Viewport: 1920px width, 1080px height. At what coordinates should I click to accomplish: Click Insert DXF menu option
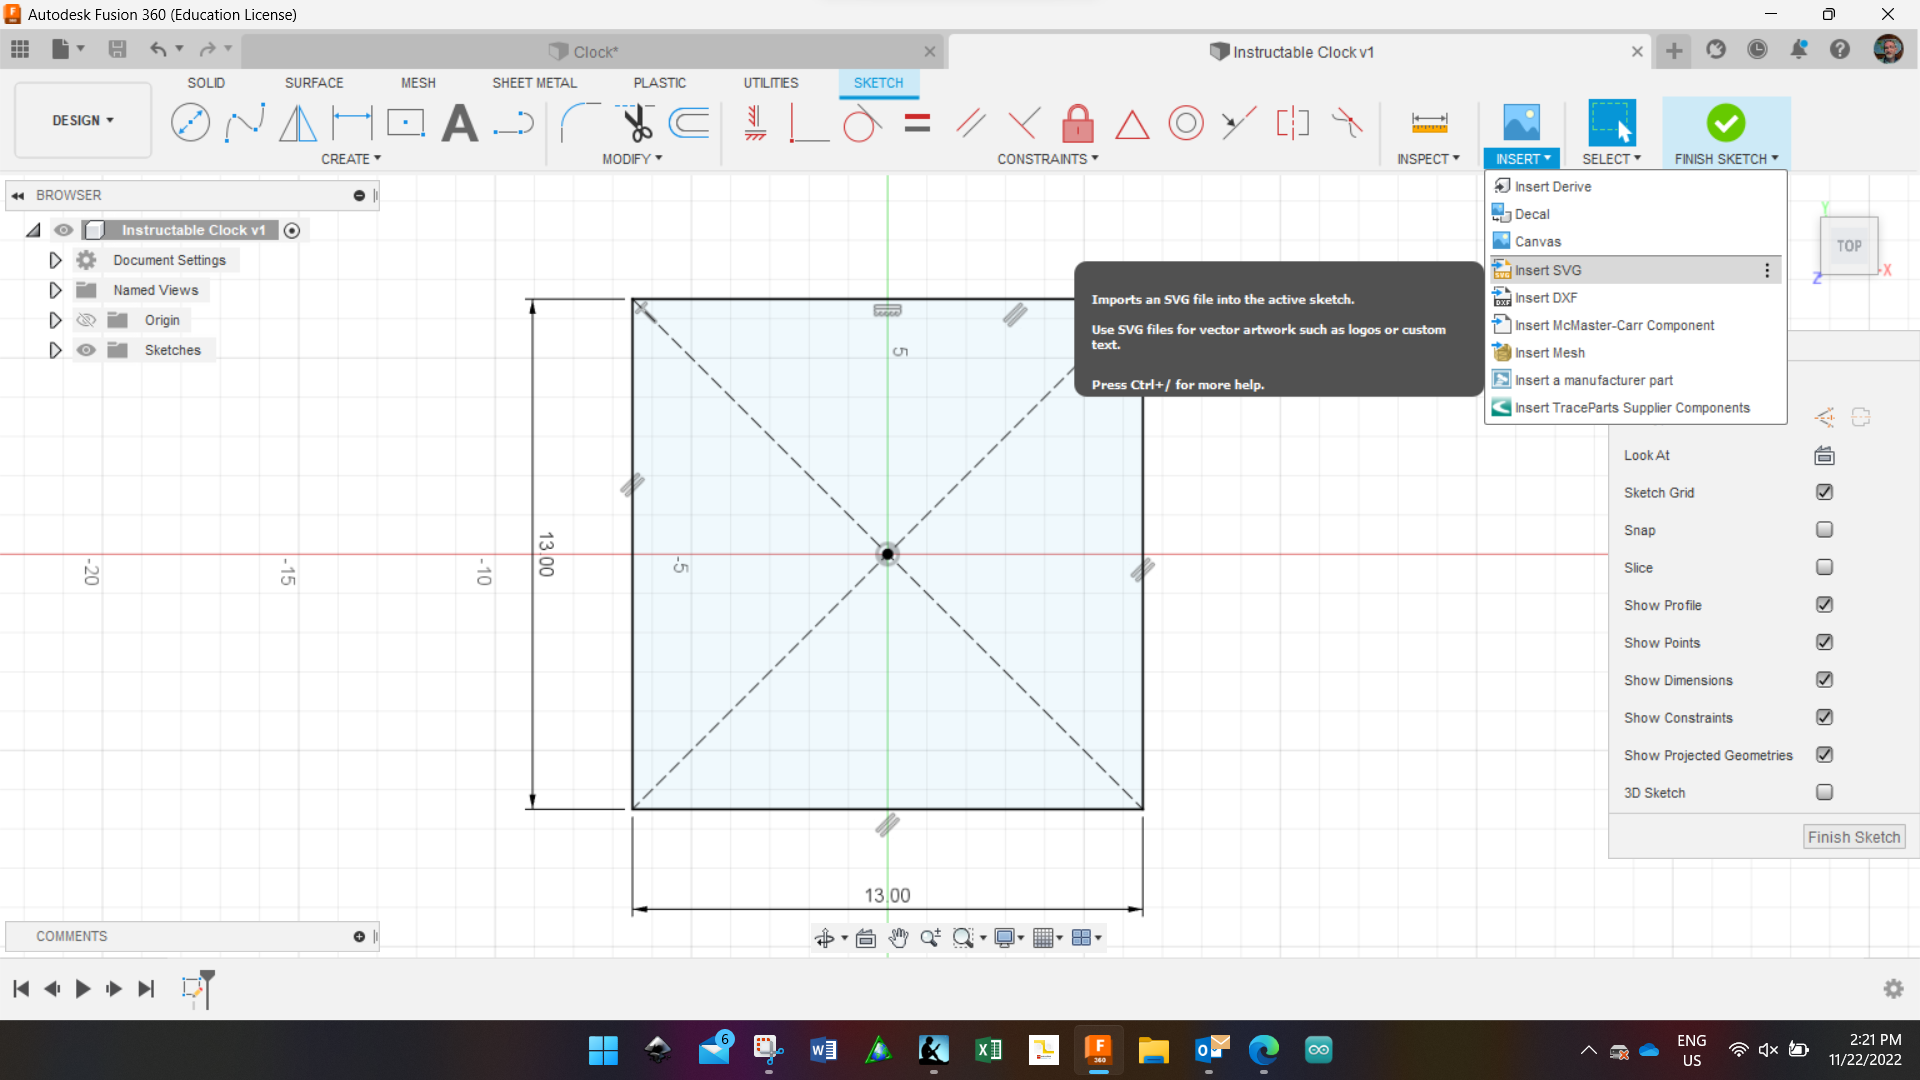point(1545,297)
